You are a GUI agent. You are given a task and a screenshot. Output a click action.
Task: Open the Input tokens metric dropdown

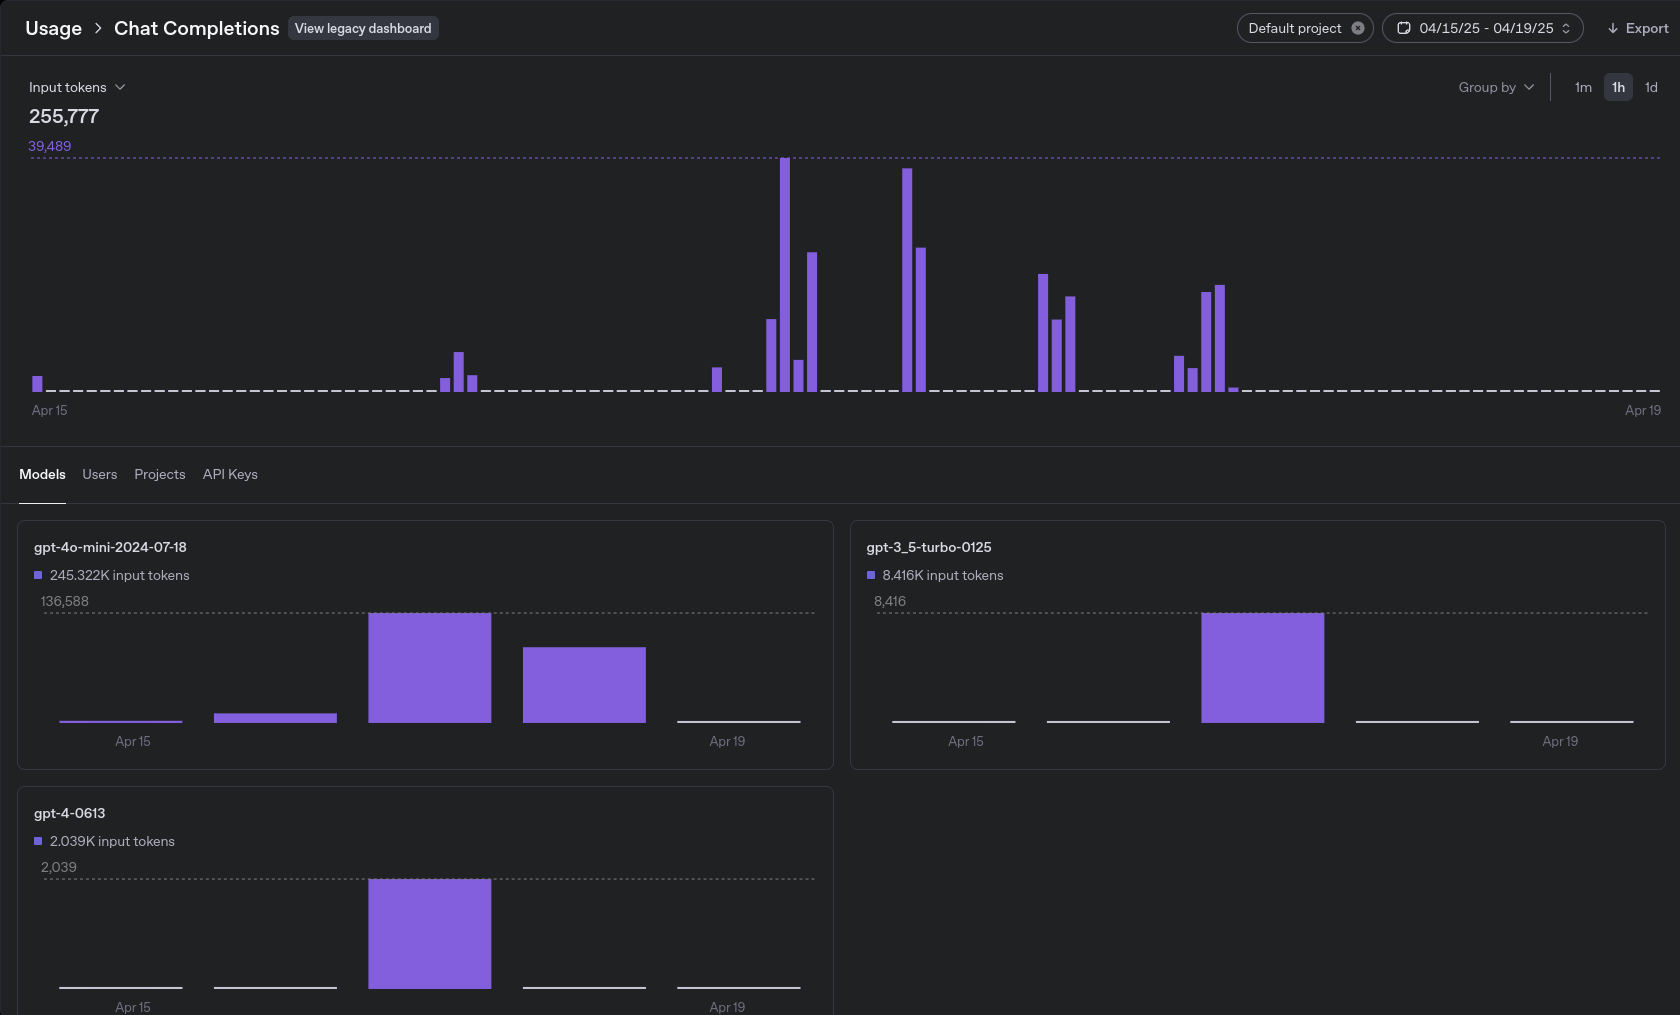point(77,87)
